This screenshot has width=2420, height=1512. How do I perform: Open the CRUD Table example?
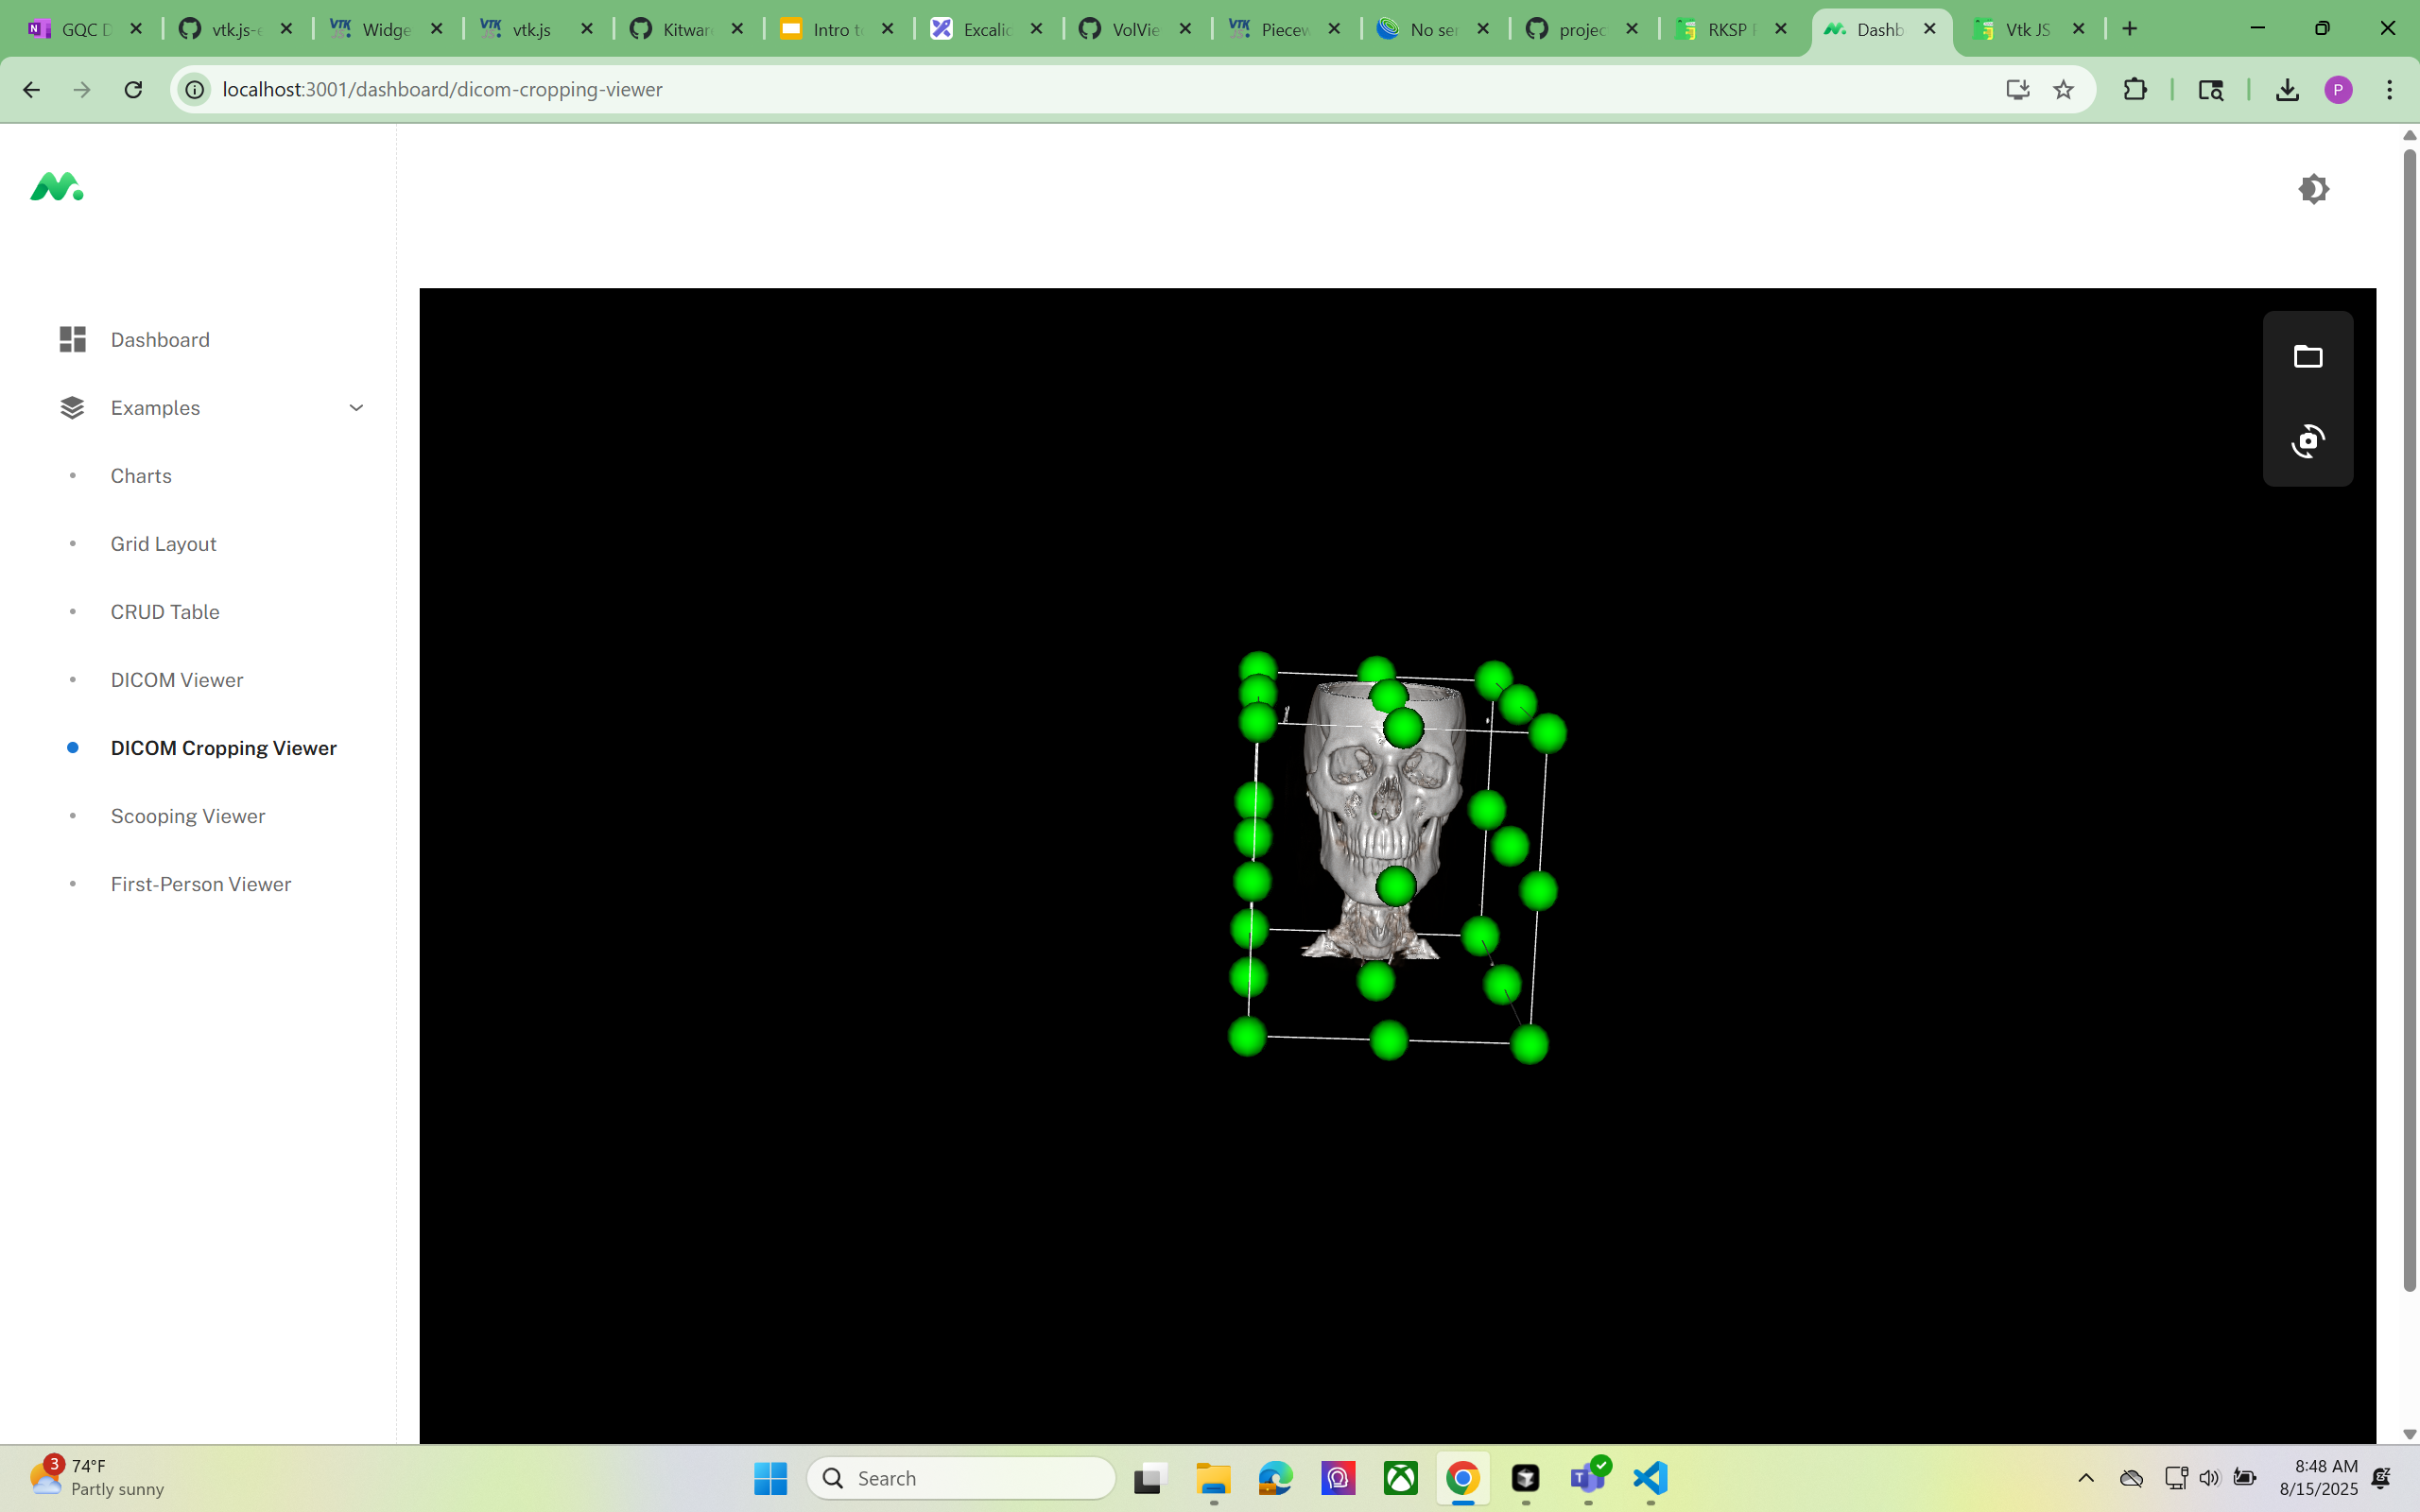coord(165,612)
